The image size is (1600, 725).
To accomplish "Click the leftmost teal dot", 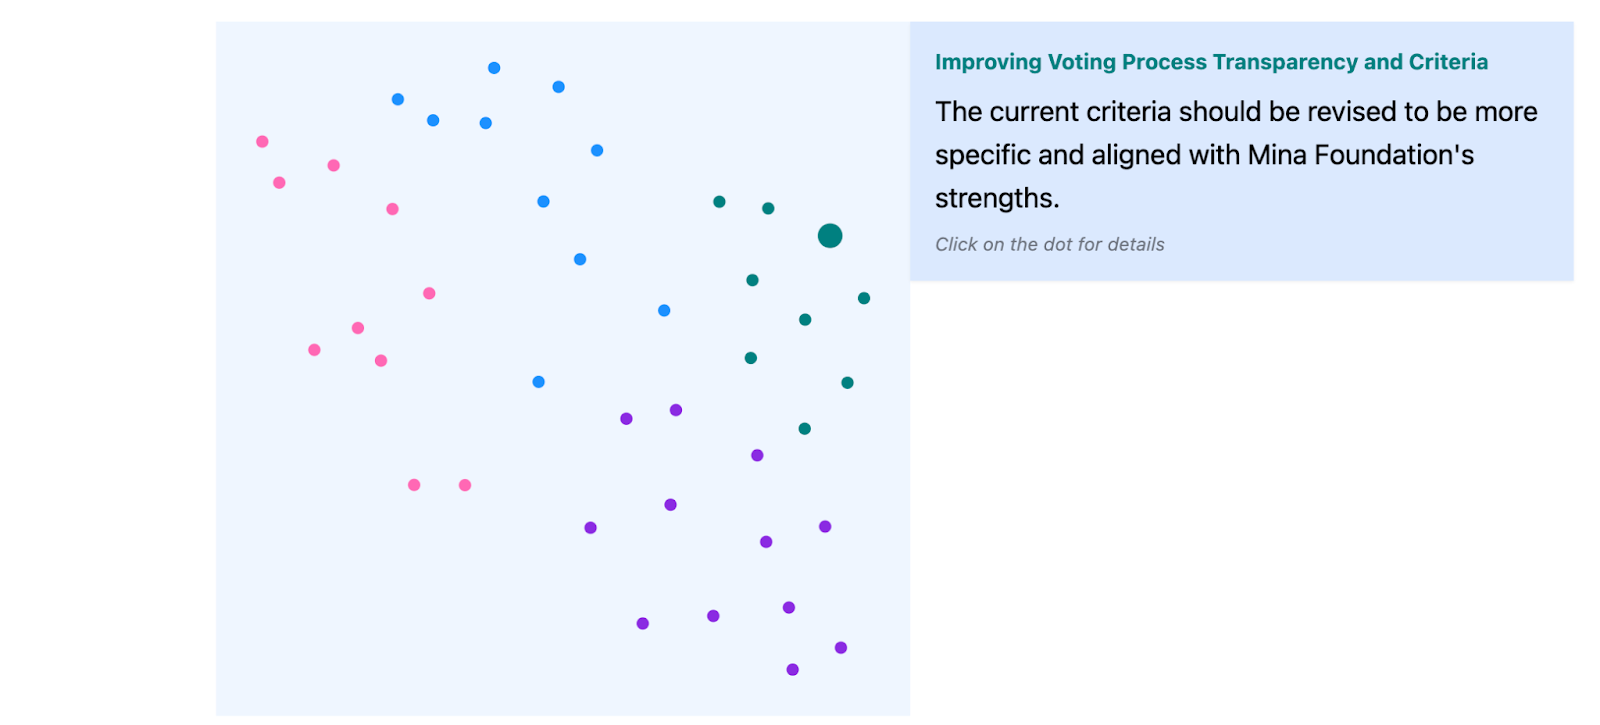I will pos(719,202).
